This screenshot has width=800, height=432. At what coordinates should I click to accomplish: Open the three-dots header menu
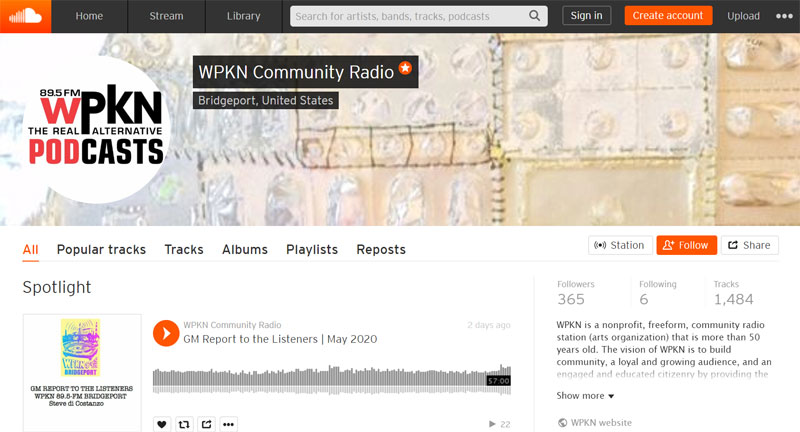click(x=784, y=16)
